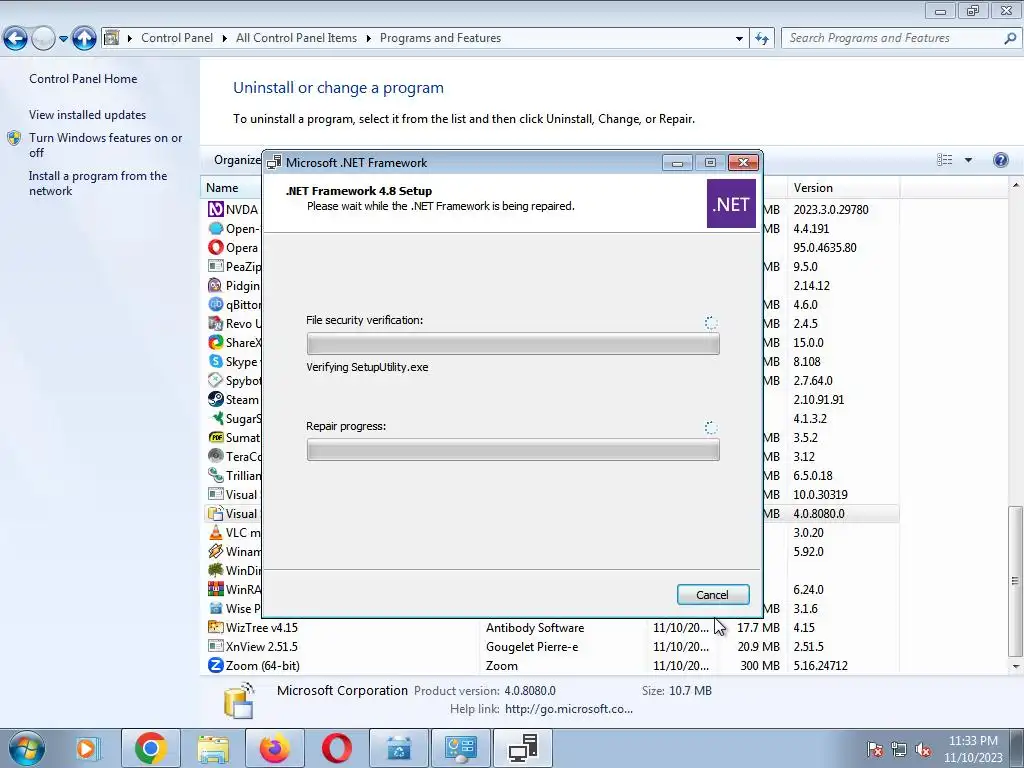Click the Action Center flag tray icon
1024x768 pixels.
pyautogui.click(x=875, y=750)
